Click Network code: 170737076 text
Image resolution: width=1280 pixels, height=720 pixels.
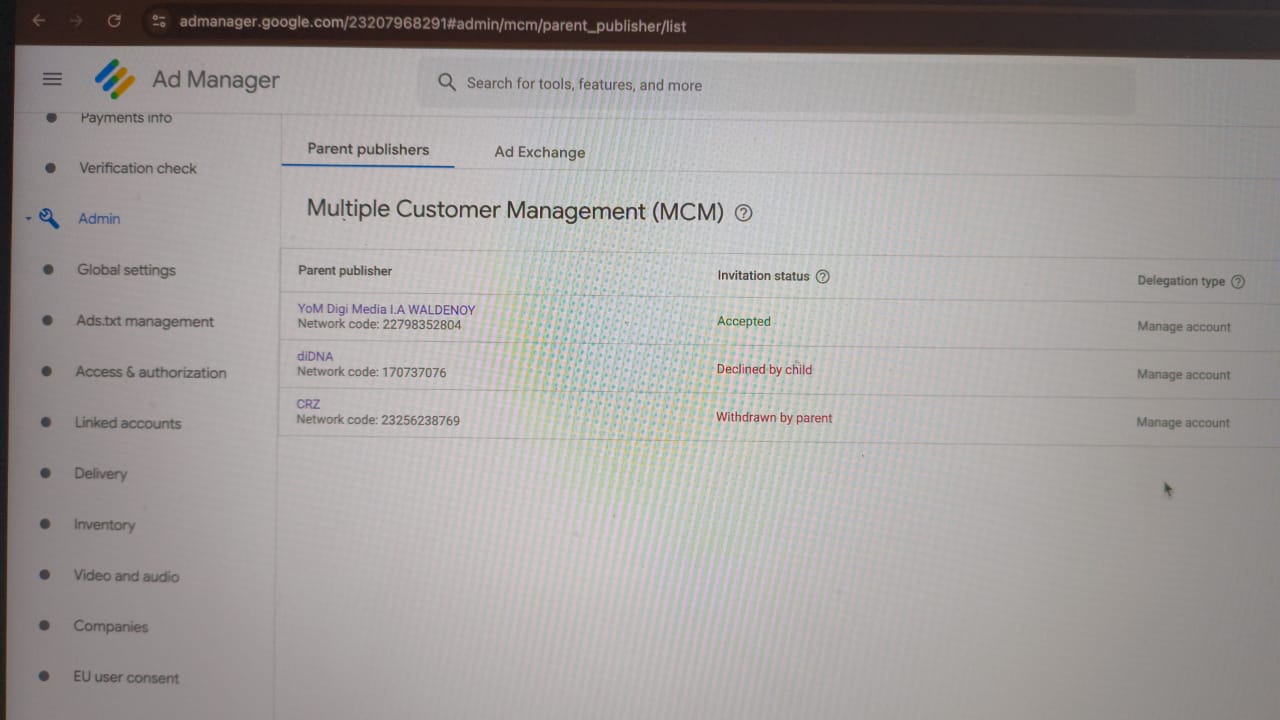click(372, 372)
